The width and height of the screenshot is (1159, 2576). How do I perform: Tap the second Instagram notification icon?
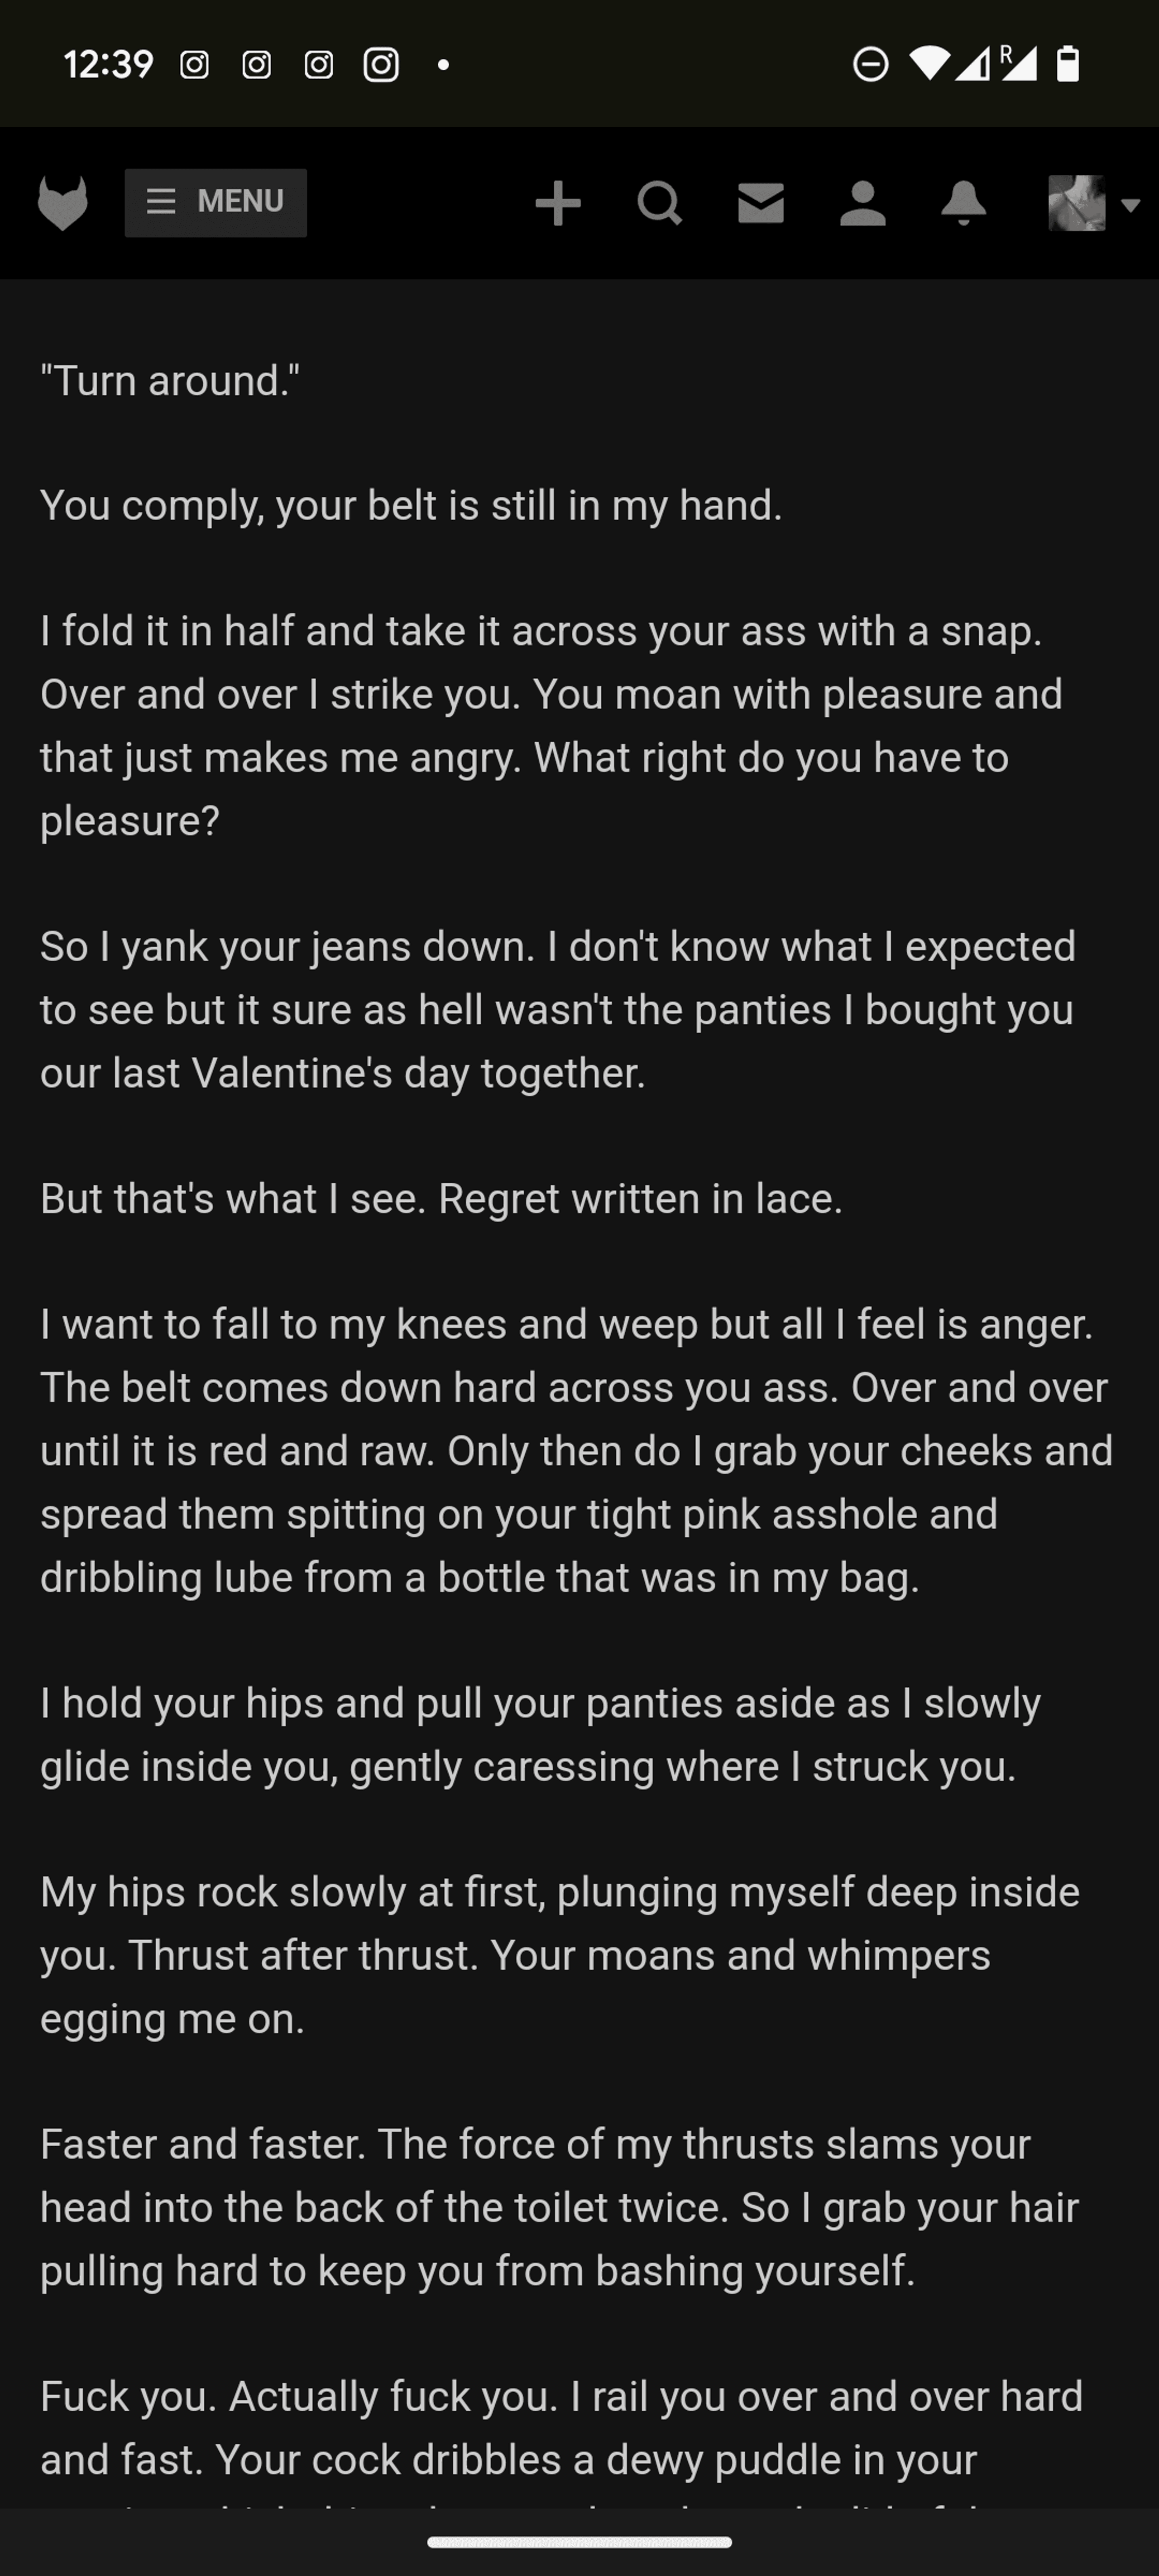(256, 65)
